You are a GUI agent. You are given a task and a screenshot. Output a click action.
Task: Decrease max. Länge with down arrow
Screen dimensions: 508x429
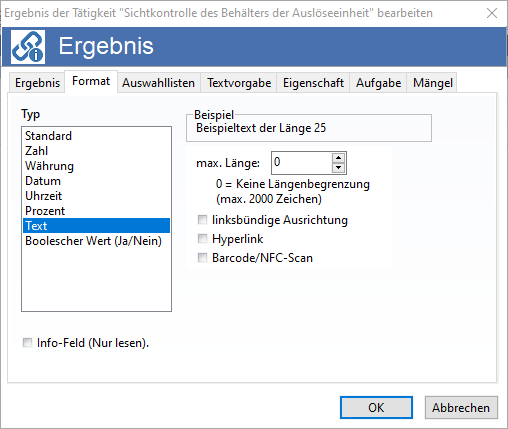point(339,168)
